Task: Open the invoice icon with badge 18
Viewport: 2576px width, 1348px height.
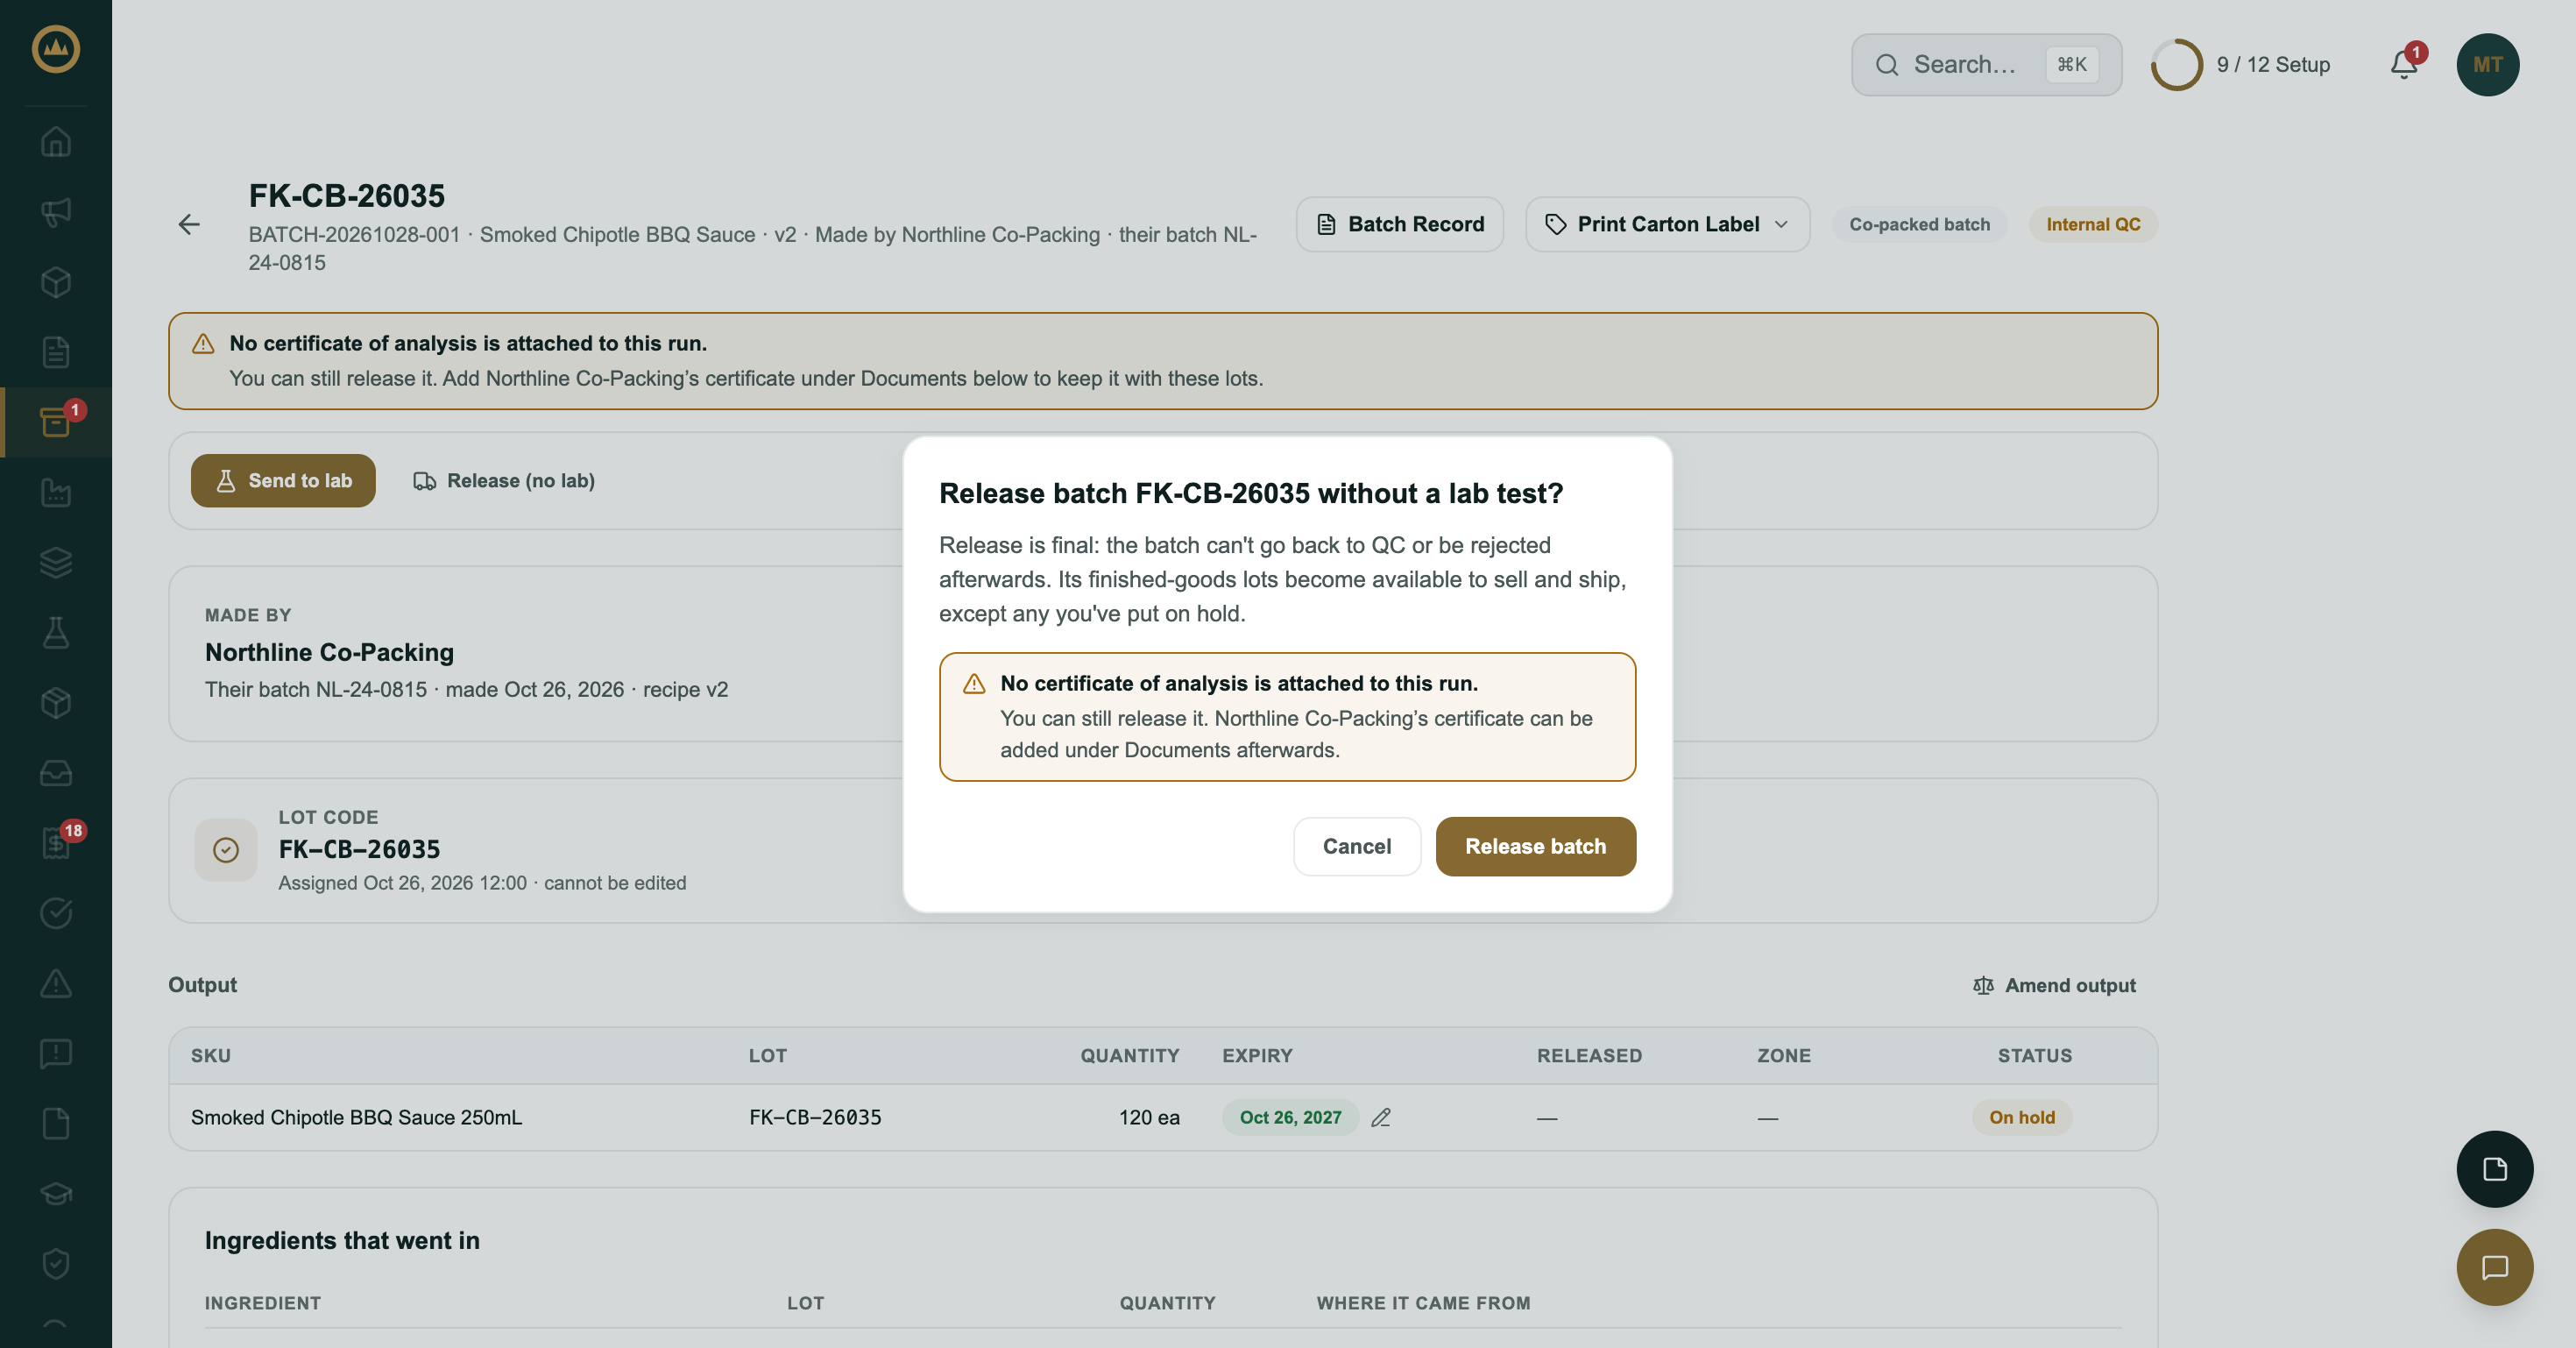Action: click(x=55, y=843)
